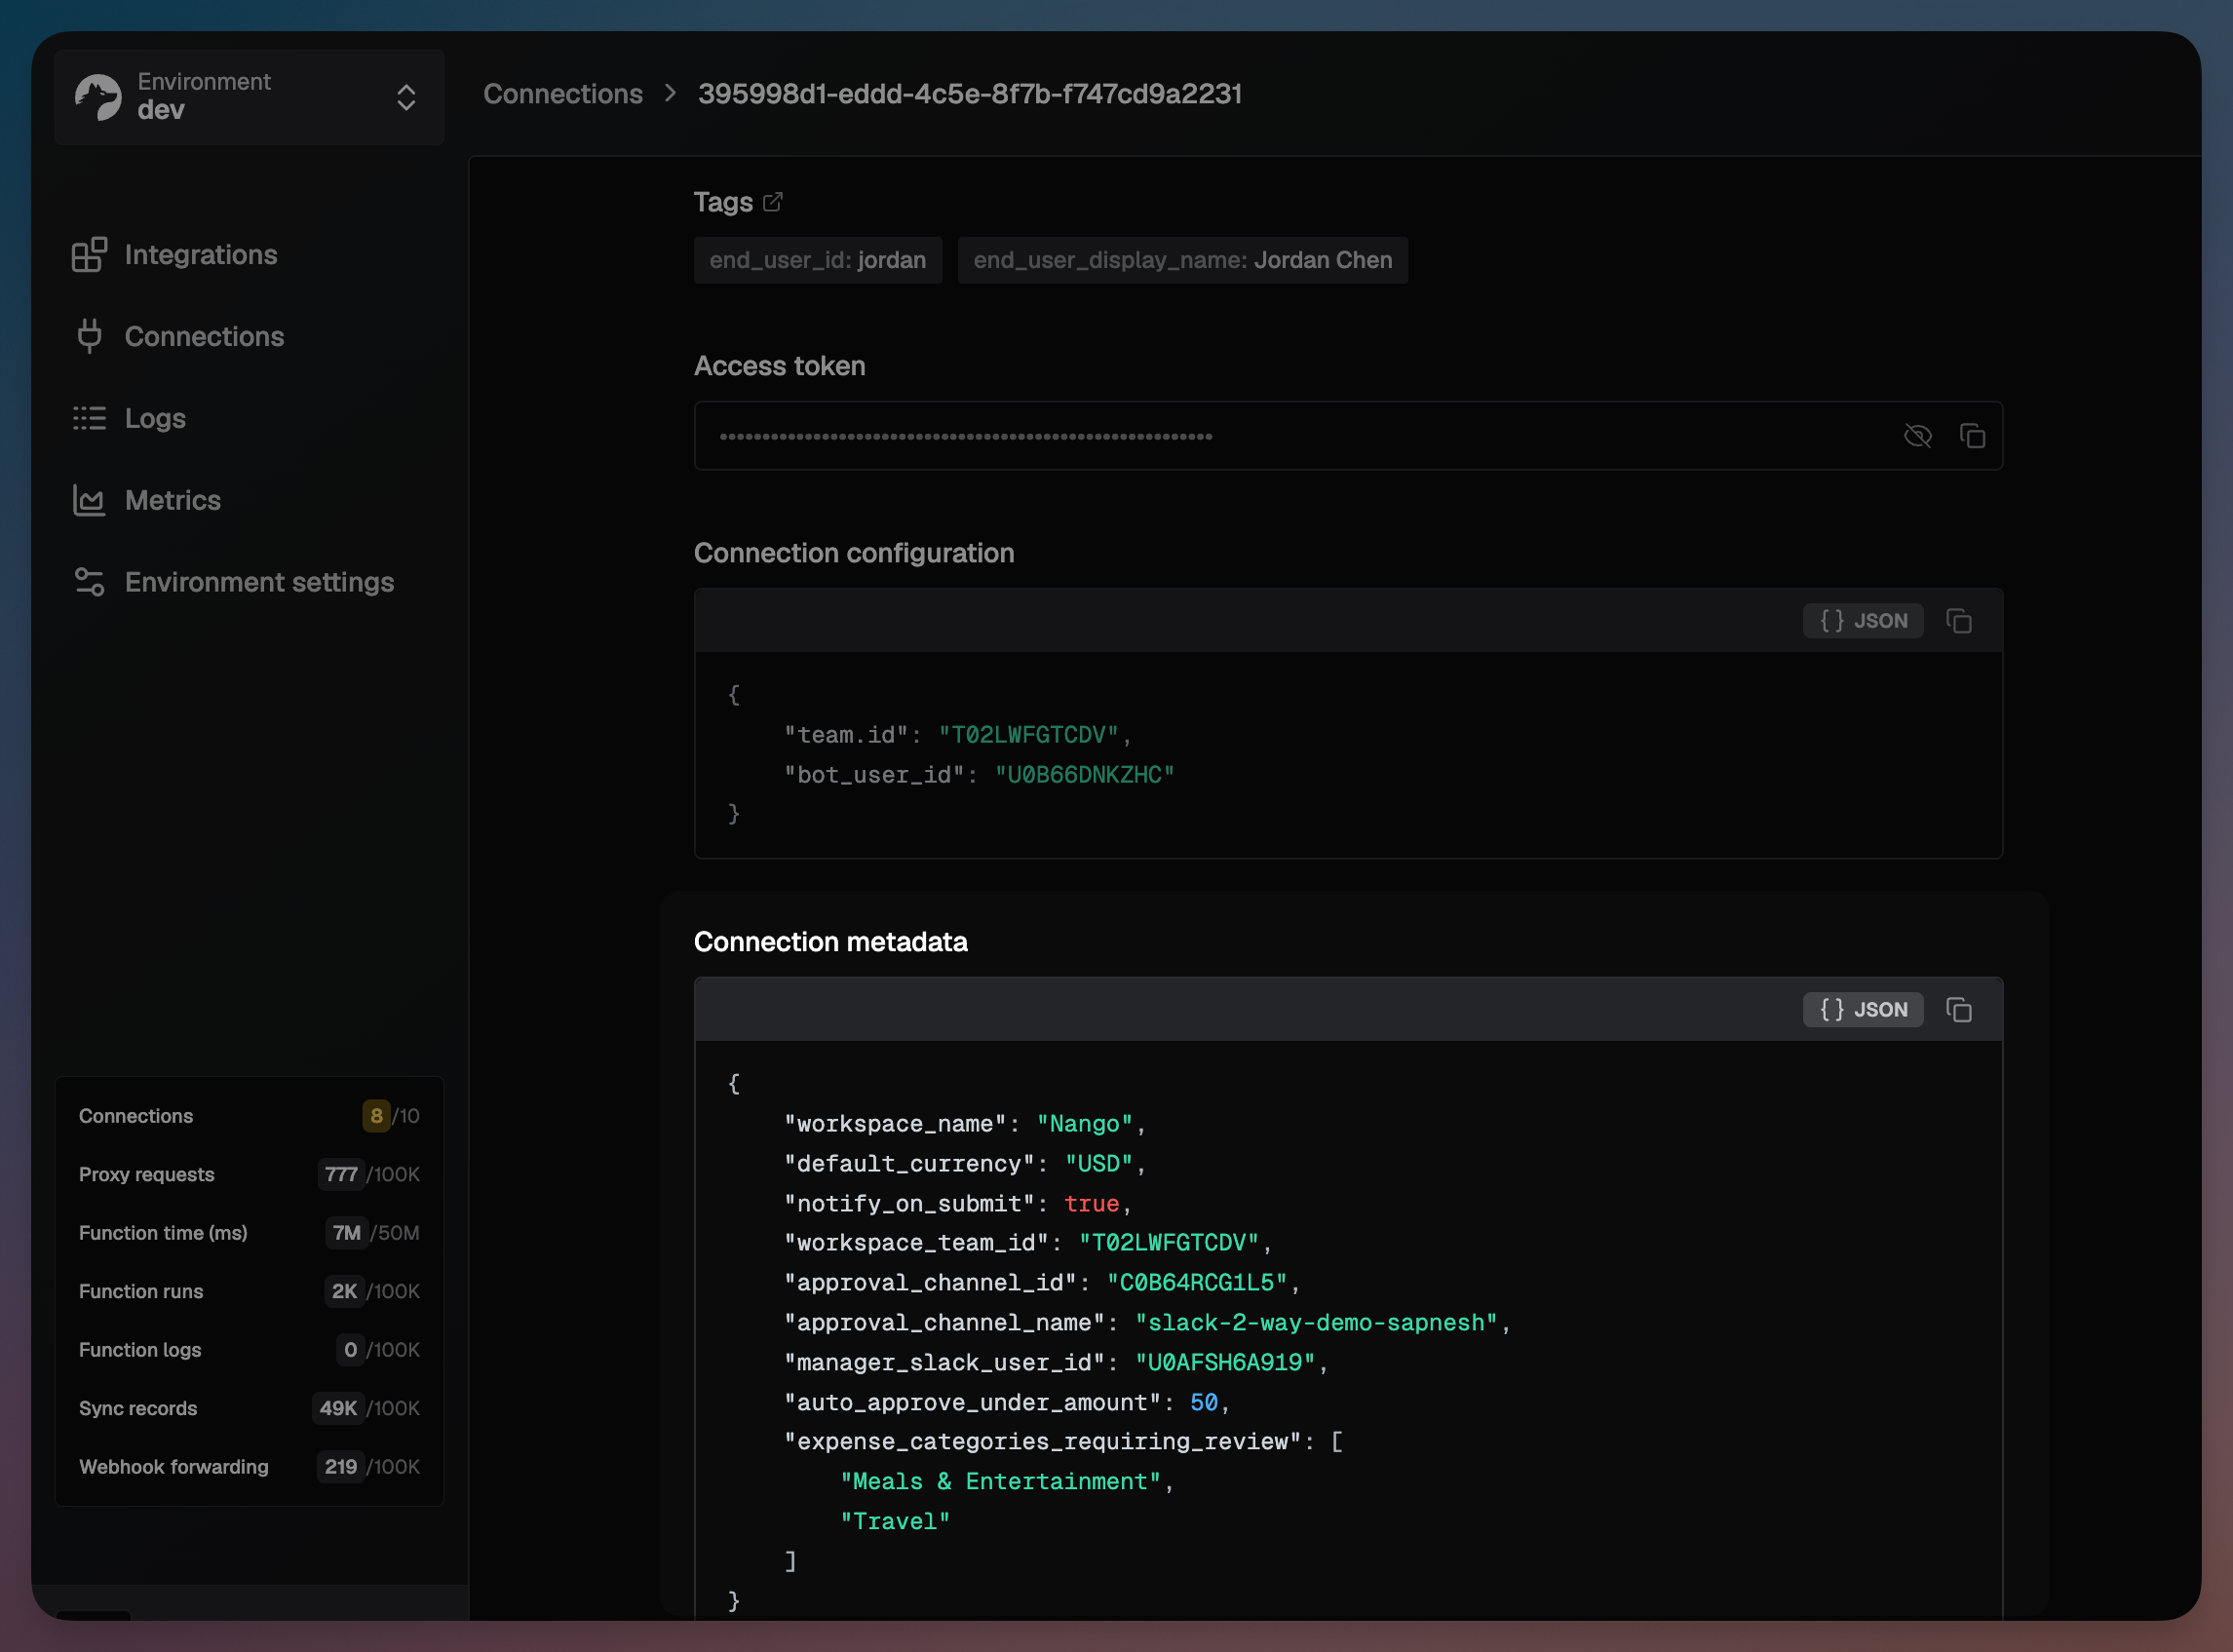2233x1652 pixels.
Task: Open the Tags external link icon
Action: point(772,202)
